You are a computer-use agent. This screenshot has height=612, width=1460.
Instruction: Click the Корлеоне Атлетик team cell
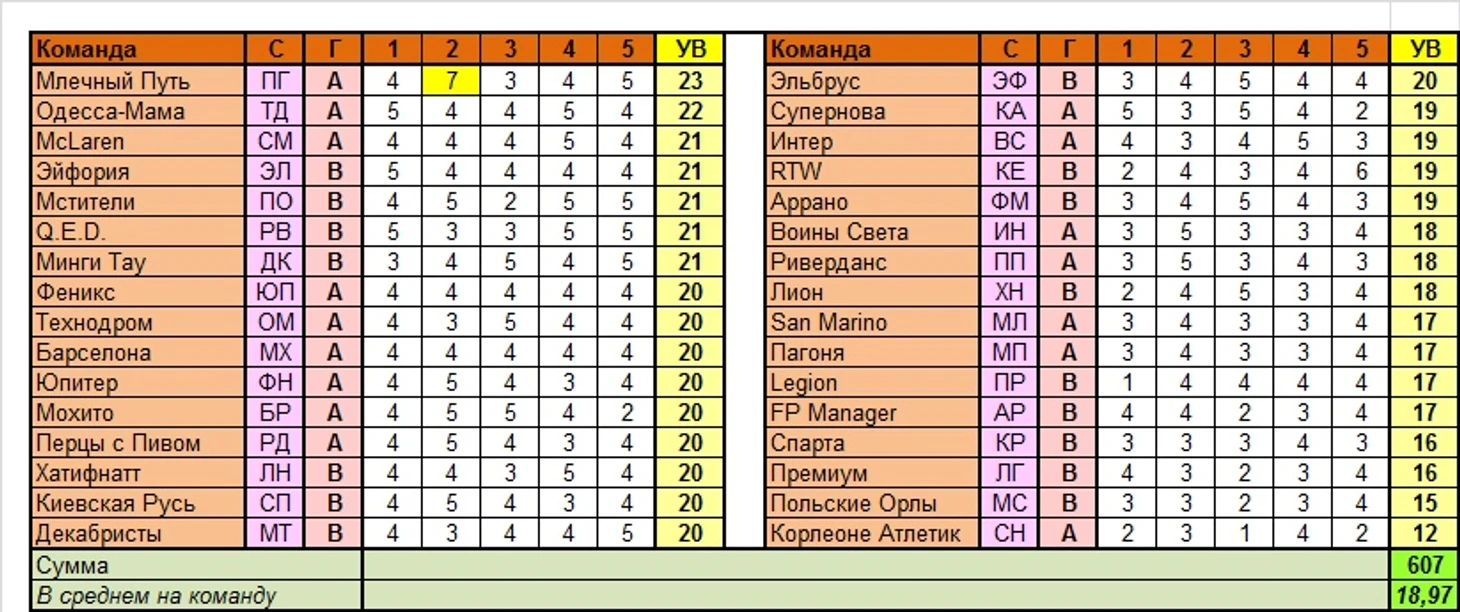click(873, 533)
